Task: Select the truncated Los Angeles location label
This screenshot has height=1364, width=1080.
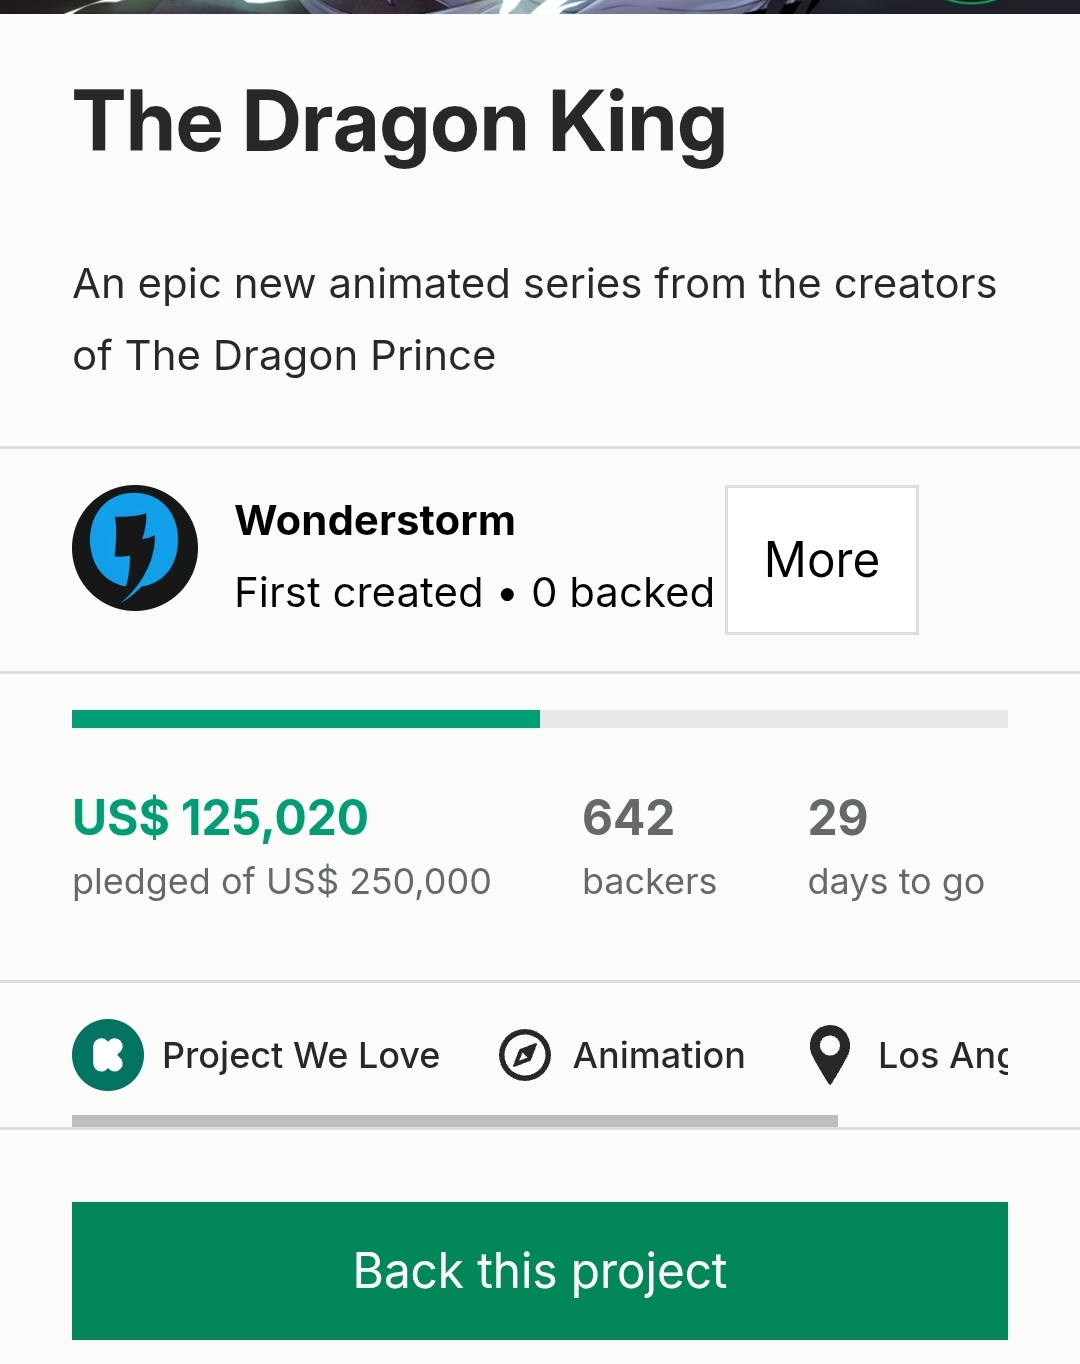Action: pyautogui.click(x=942, y=1056)
